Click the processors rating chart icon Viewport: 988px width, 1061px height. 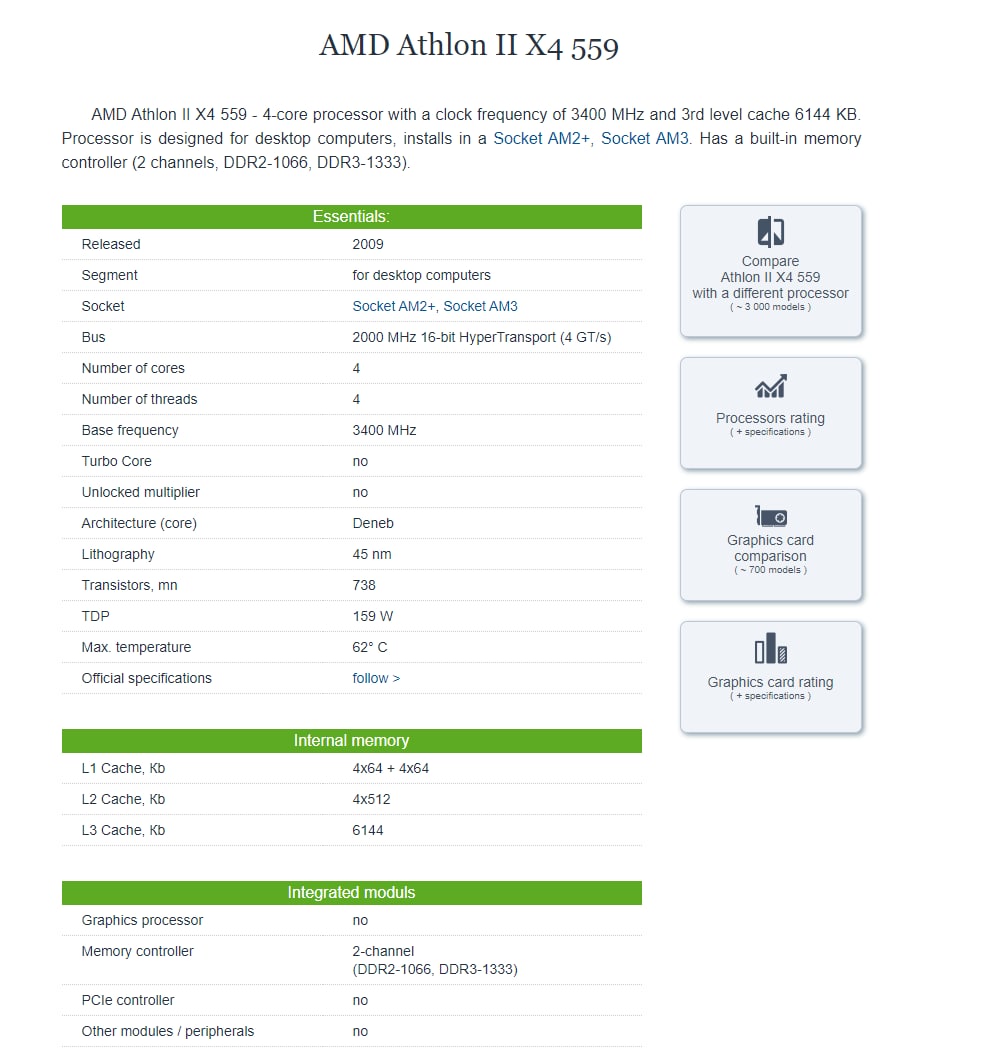click(x=770, y=386)
